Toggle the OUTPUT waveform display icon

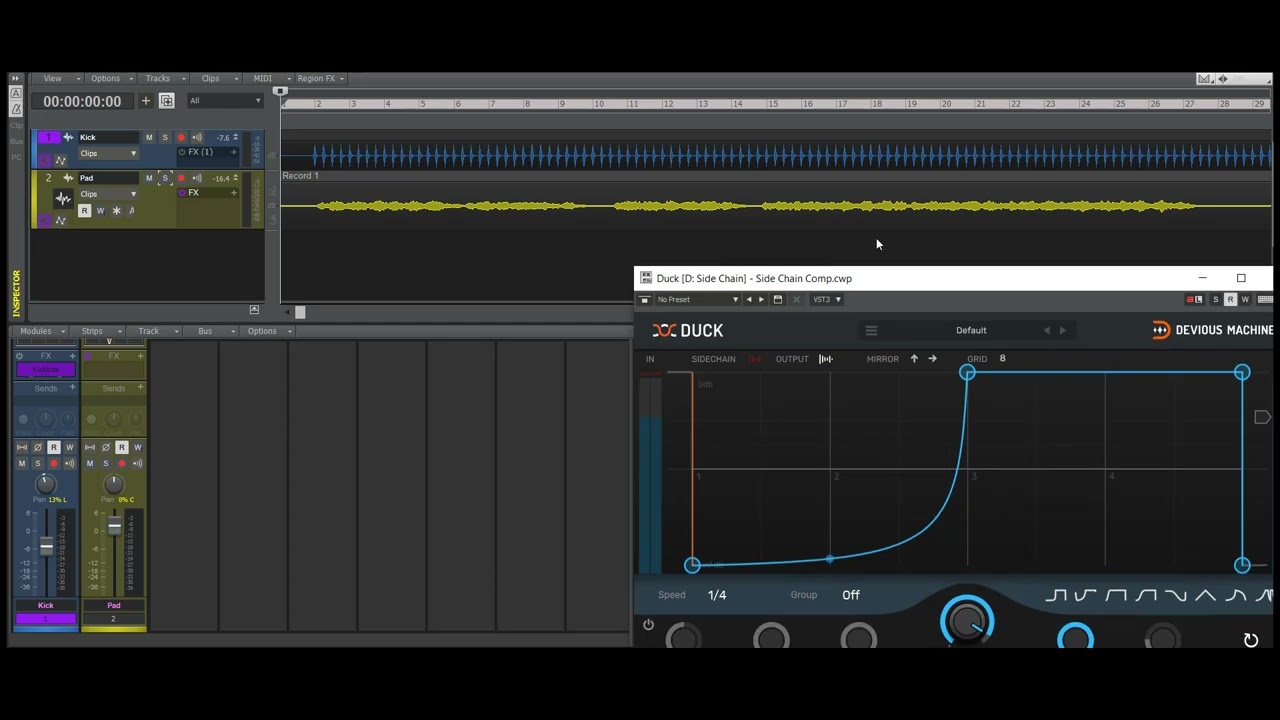[x=825, y=359]
